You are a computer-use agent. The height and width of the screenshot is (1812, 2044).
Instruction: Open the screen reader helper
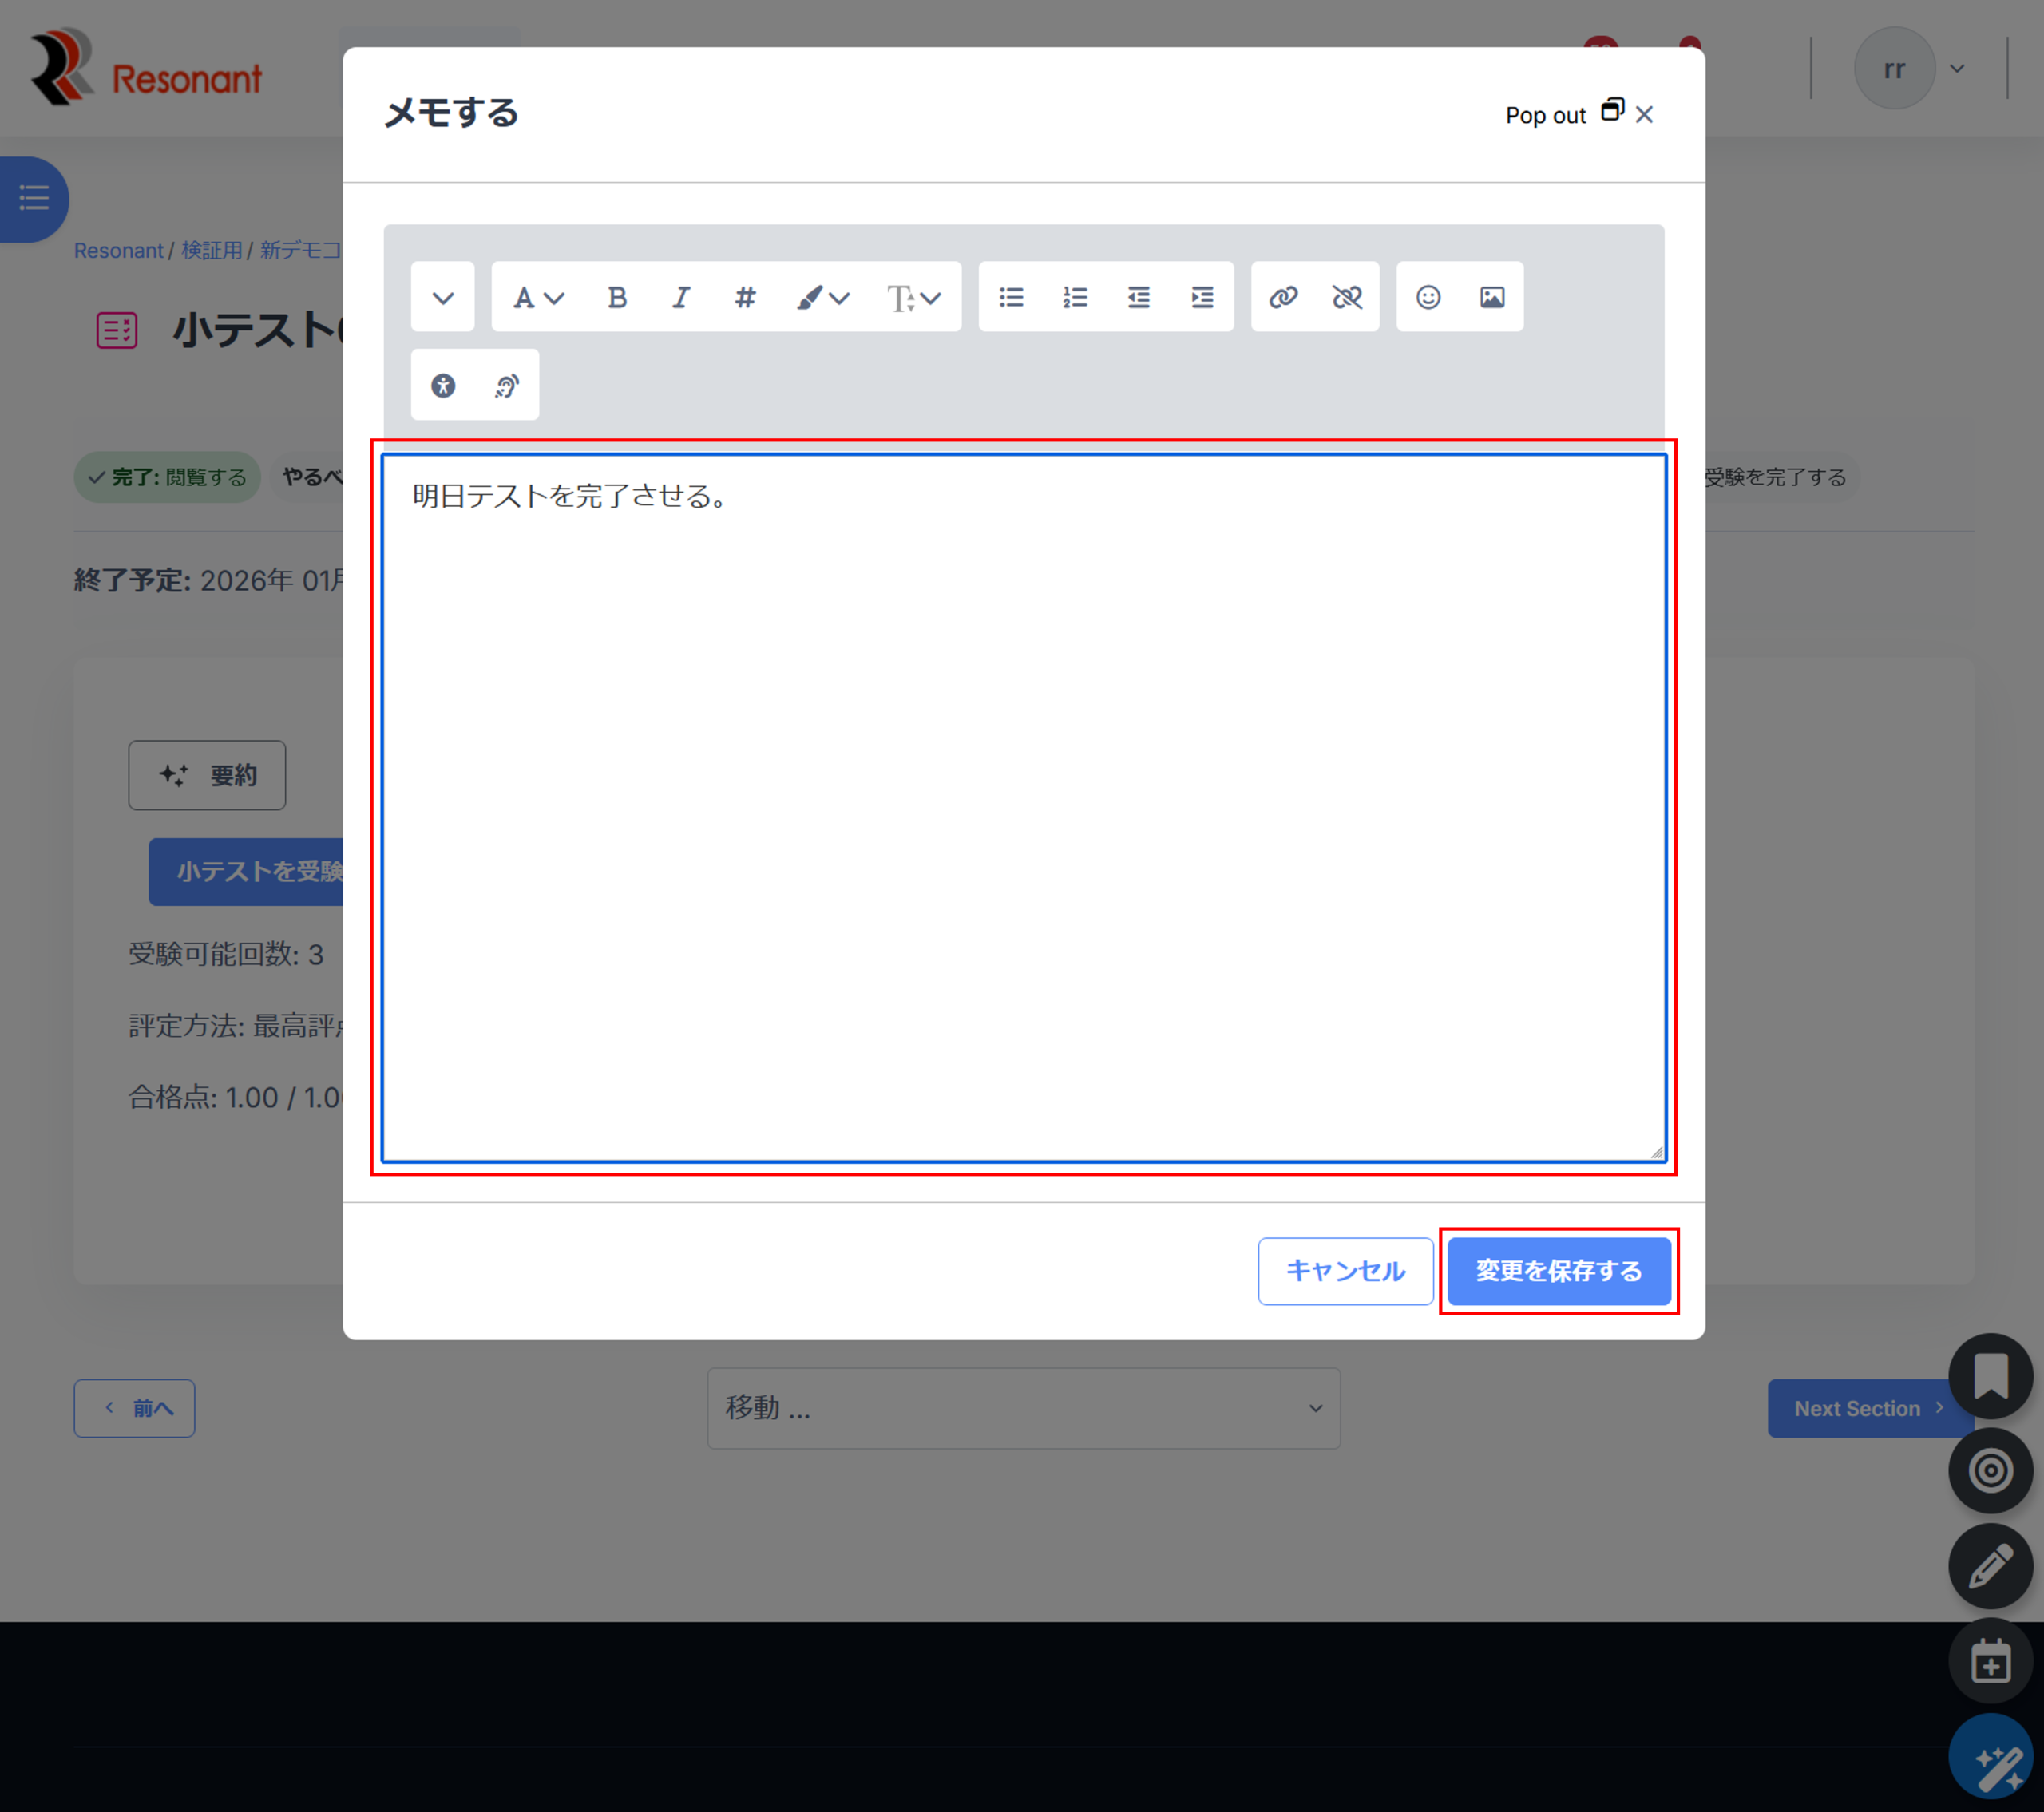point(507,385)
